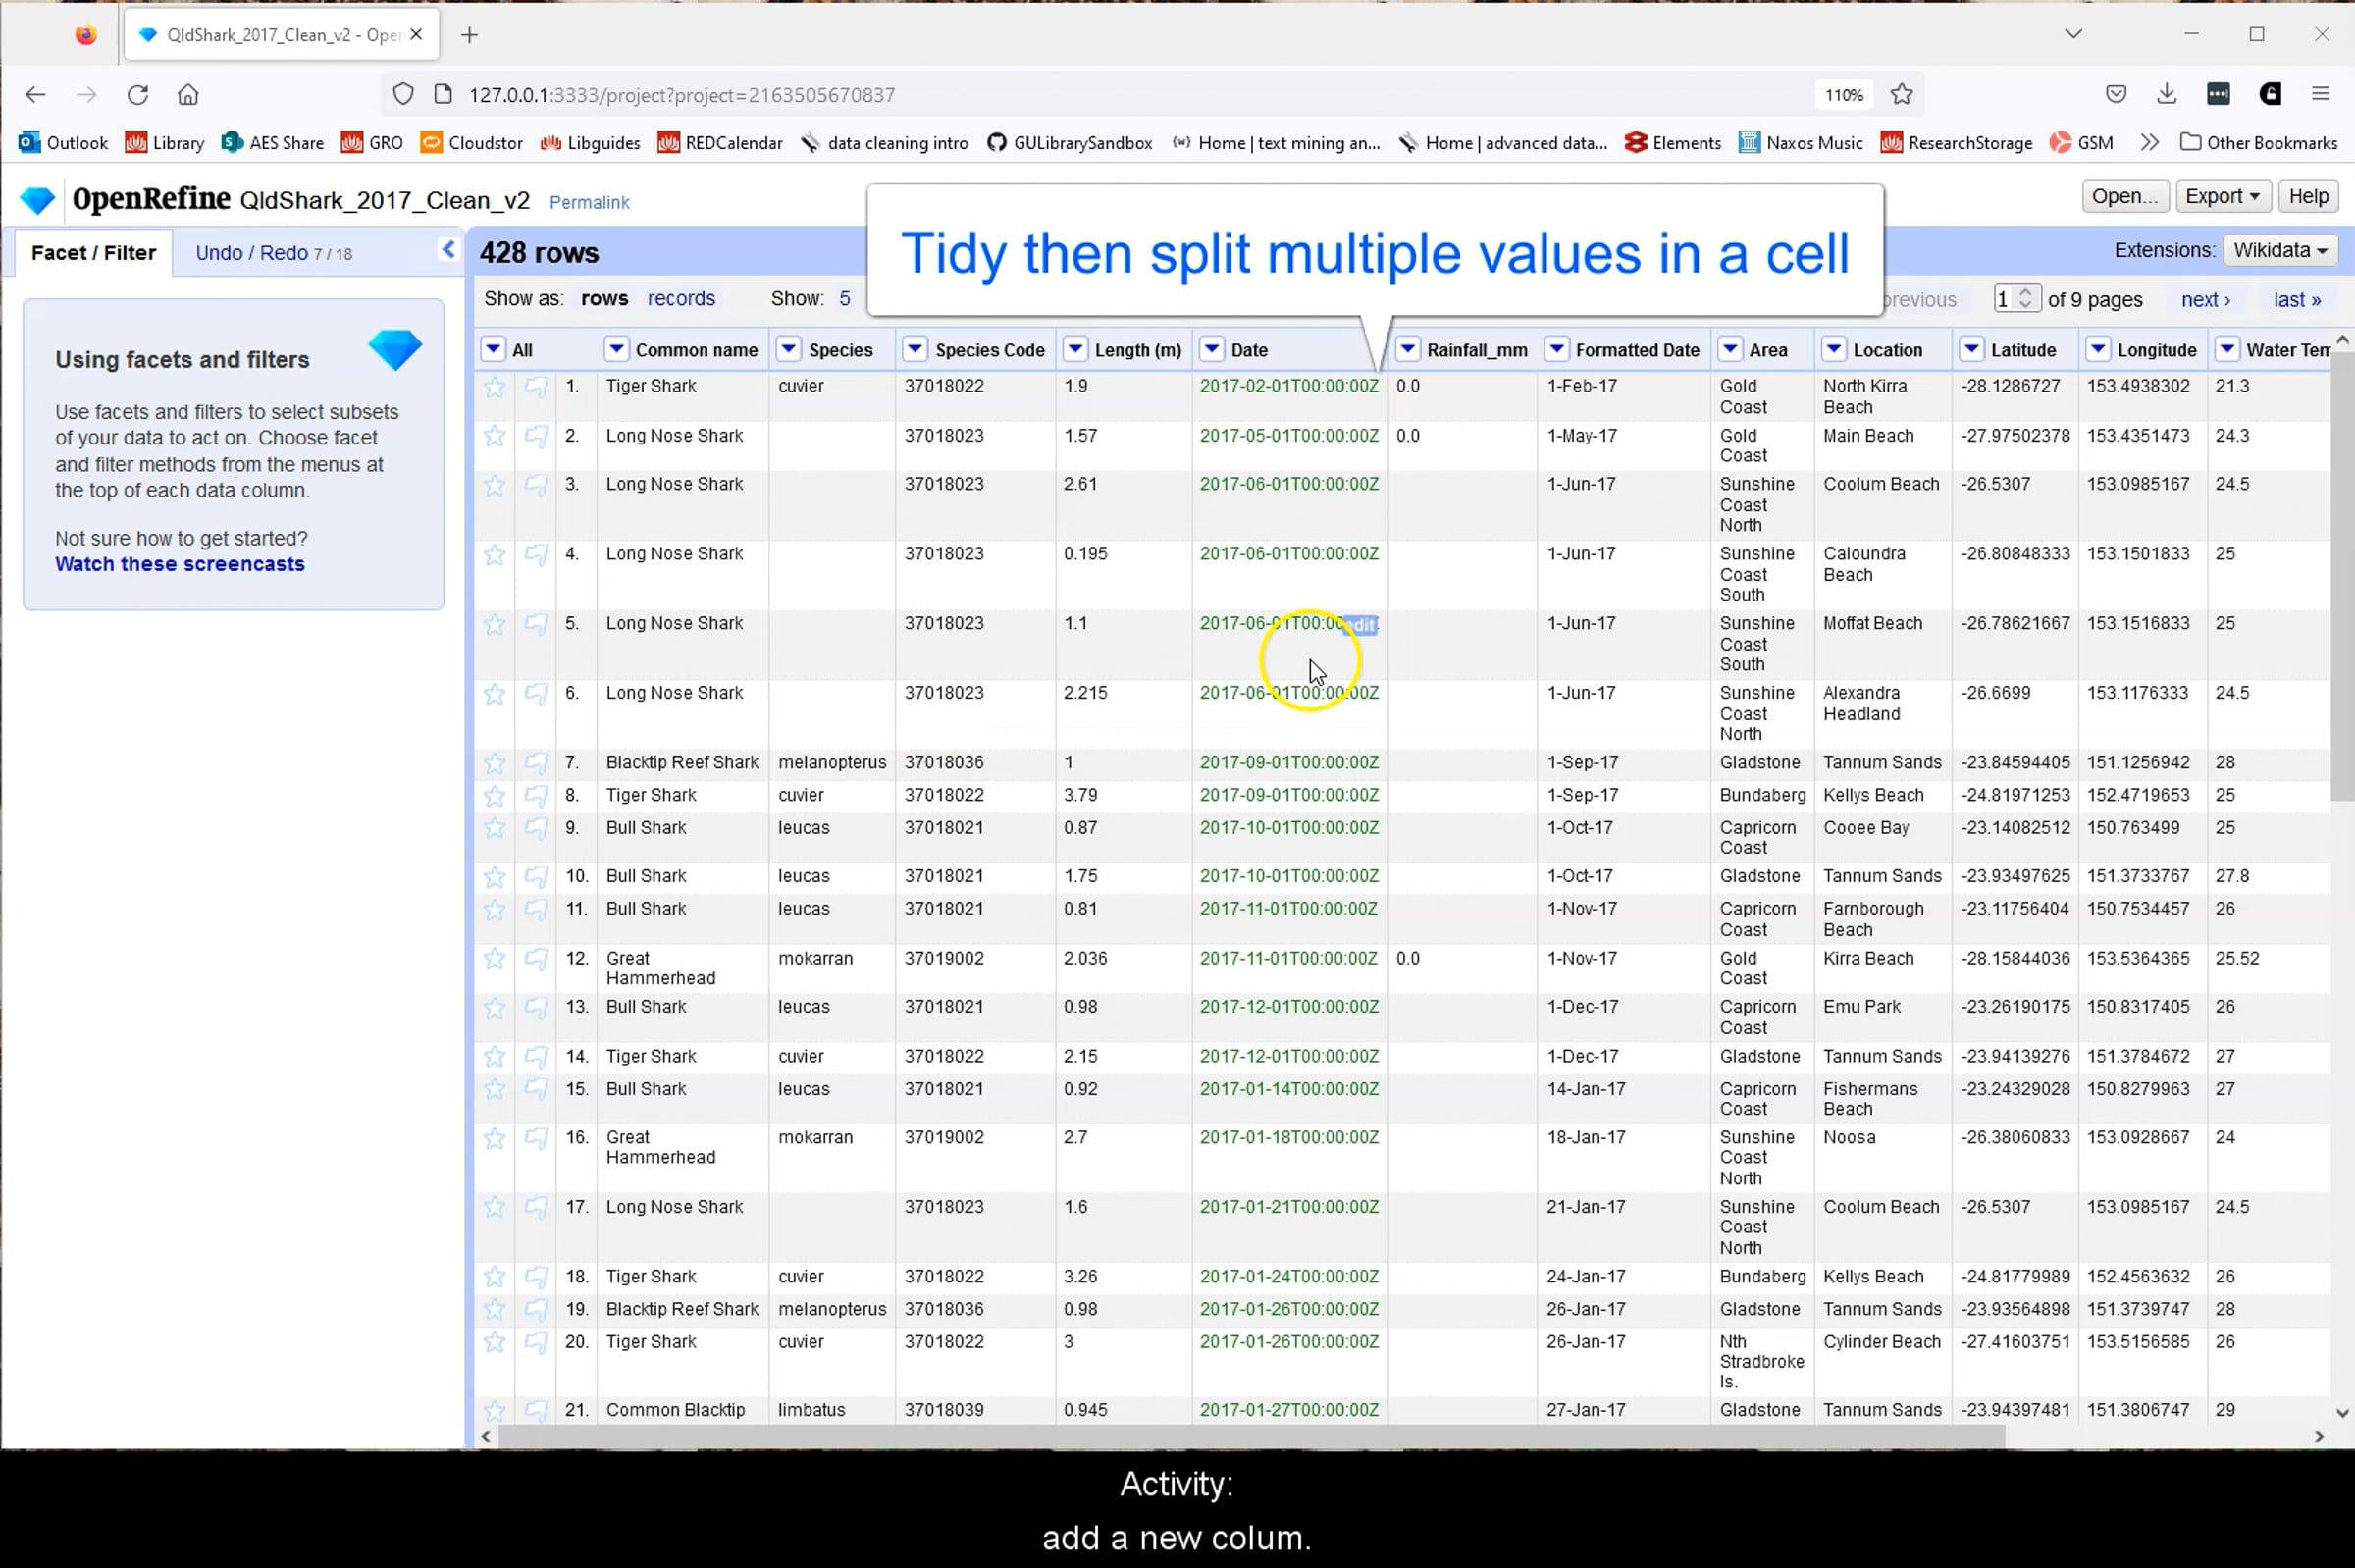
Task: Show data as records
Action: click(x=680, y=299)
